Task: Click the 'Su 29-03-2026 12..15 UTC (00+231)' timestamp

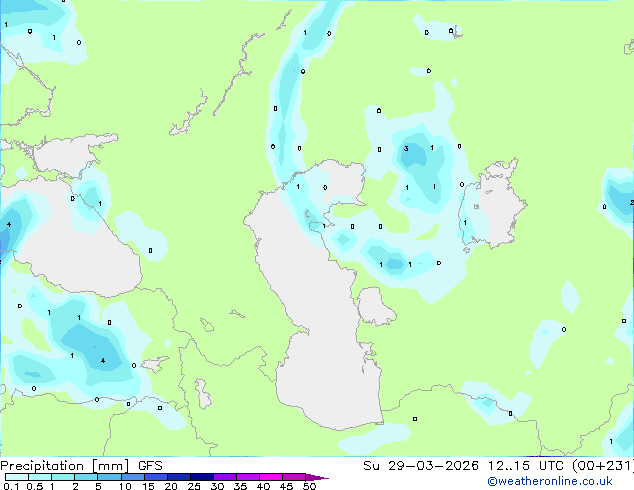Action: [x=498, y=466]
